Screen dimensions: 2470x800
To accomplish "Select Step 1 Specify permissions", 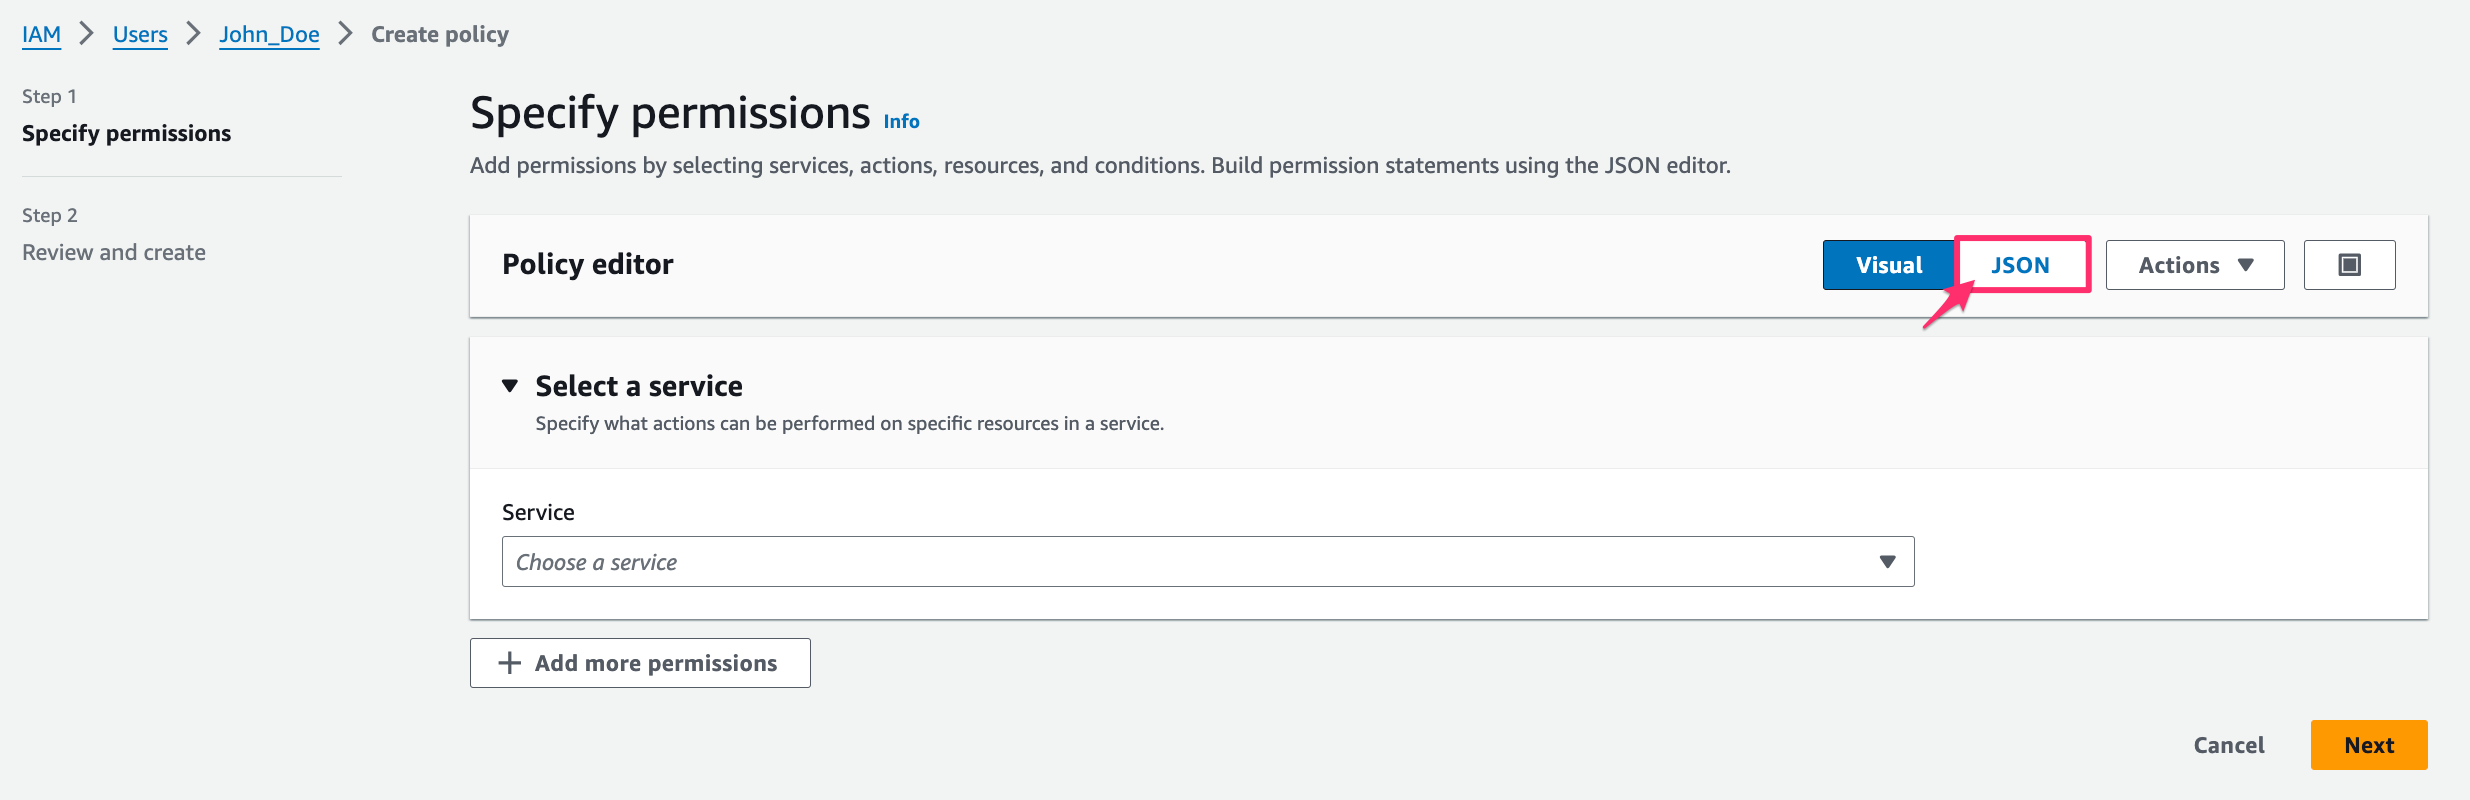I will 126,132.
